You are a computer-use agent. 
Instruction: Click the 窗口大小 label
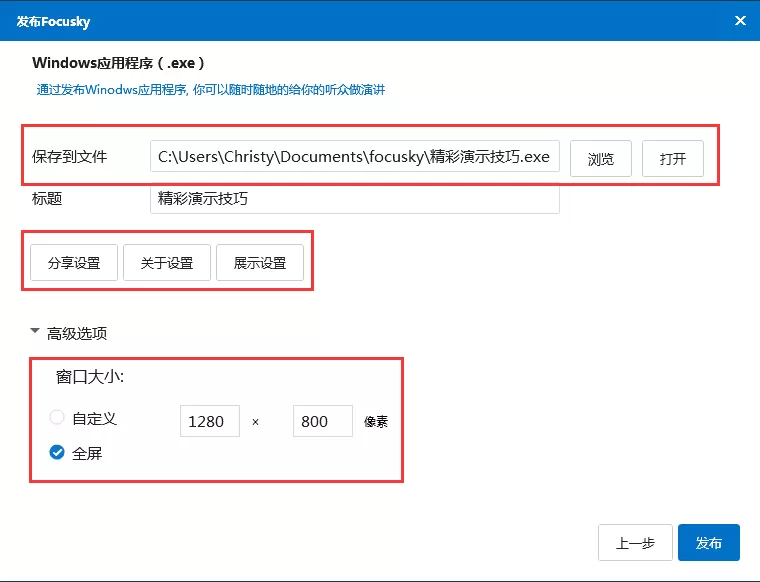(90, 377)
